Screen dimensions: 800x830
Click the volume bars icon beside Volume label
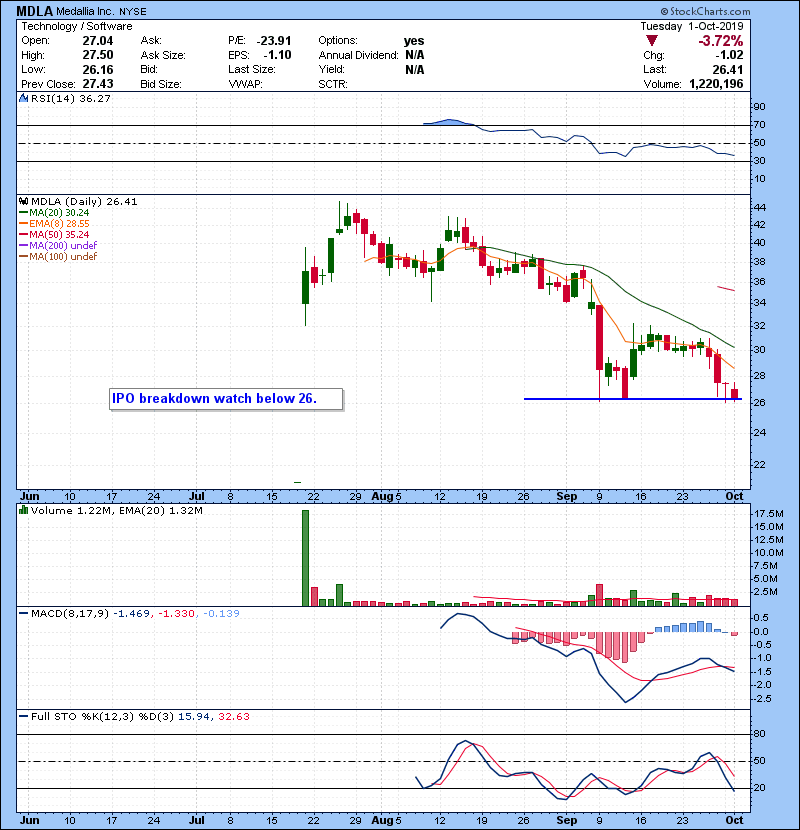24,510
